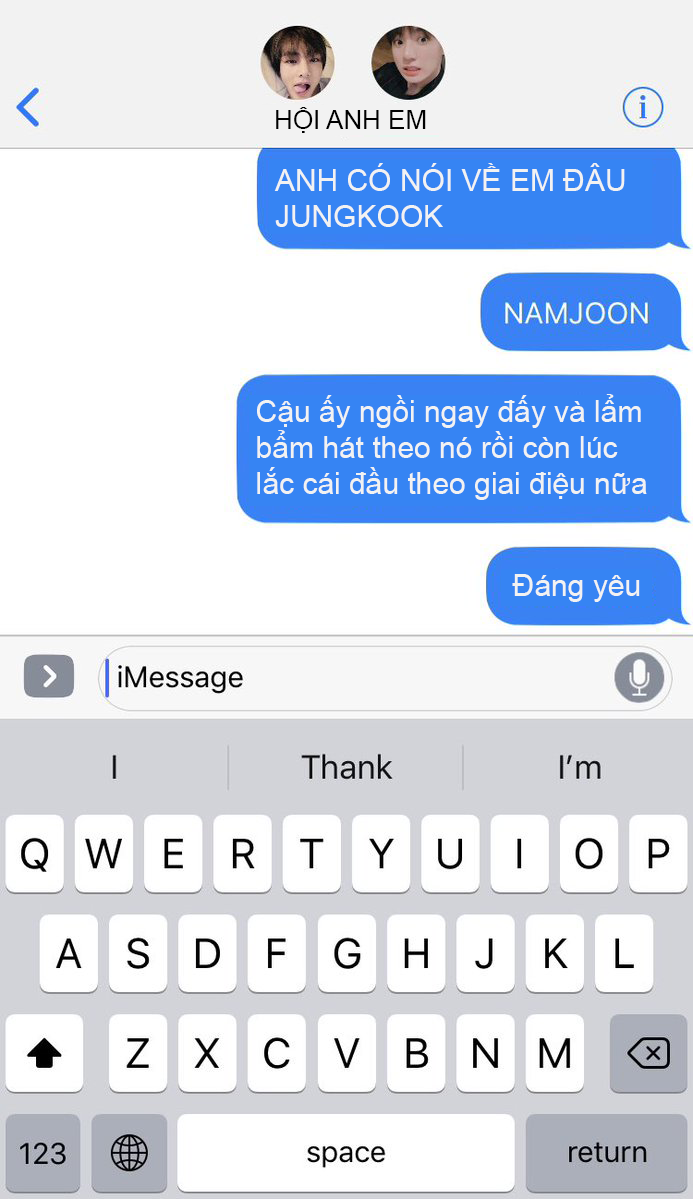Image resolution: width=693 pixels, height=1199 pixels.
Task: Open the right group member avatar
Action: click(408, 63)
